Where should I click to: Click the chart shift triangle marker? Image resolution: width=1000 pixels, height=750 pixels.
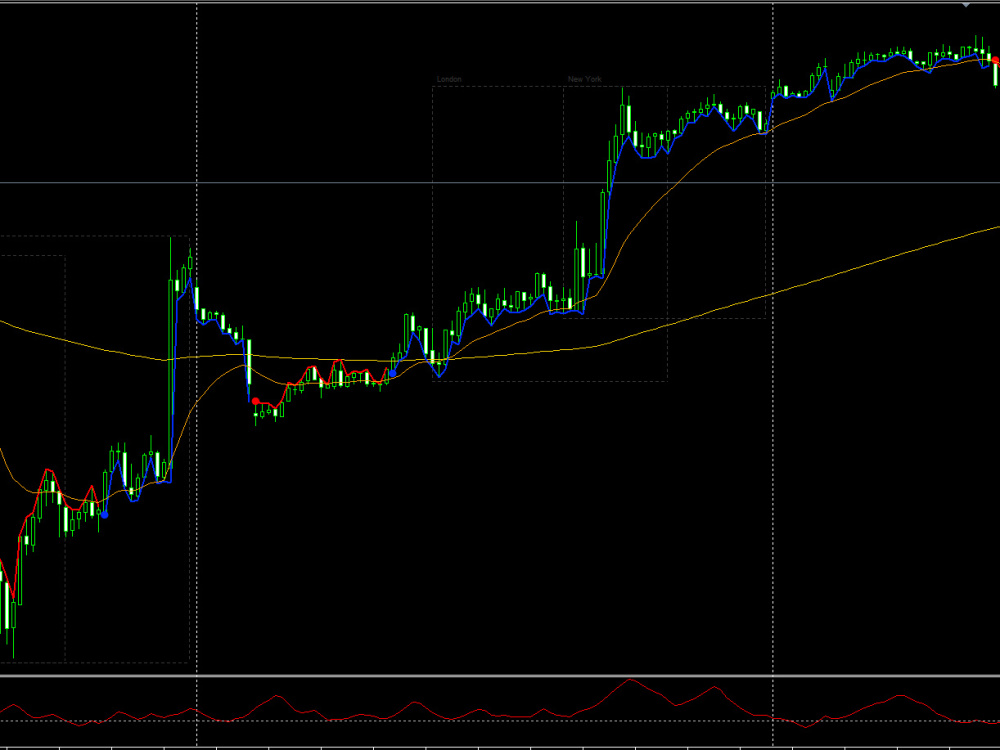[966, 5]
